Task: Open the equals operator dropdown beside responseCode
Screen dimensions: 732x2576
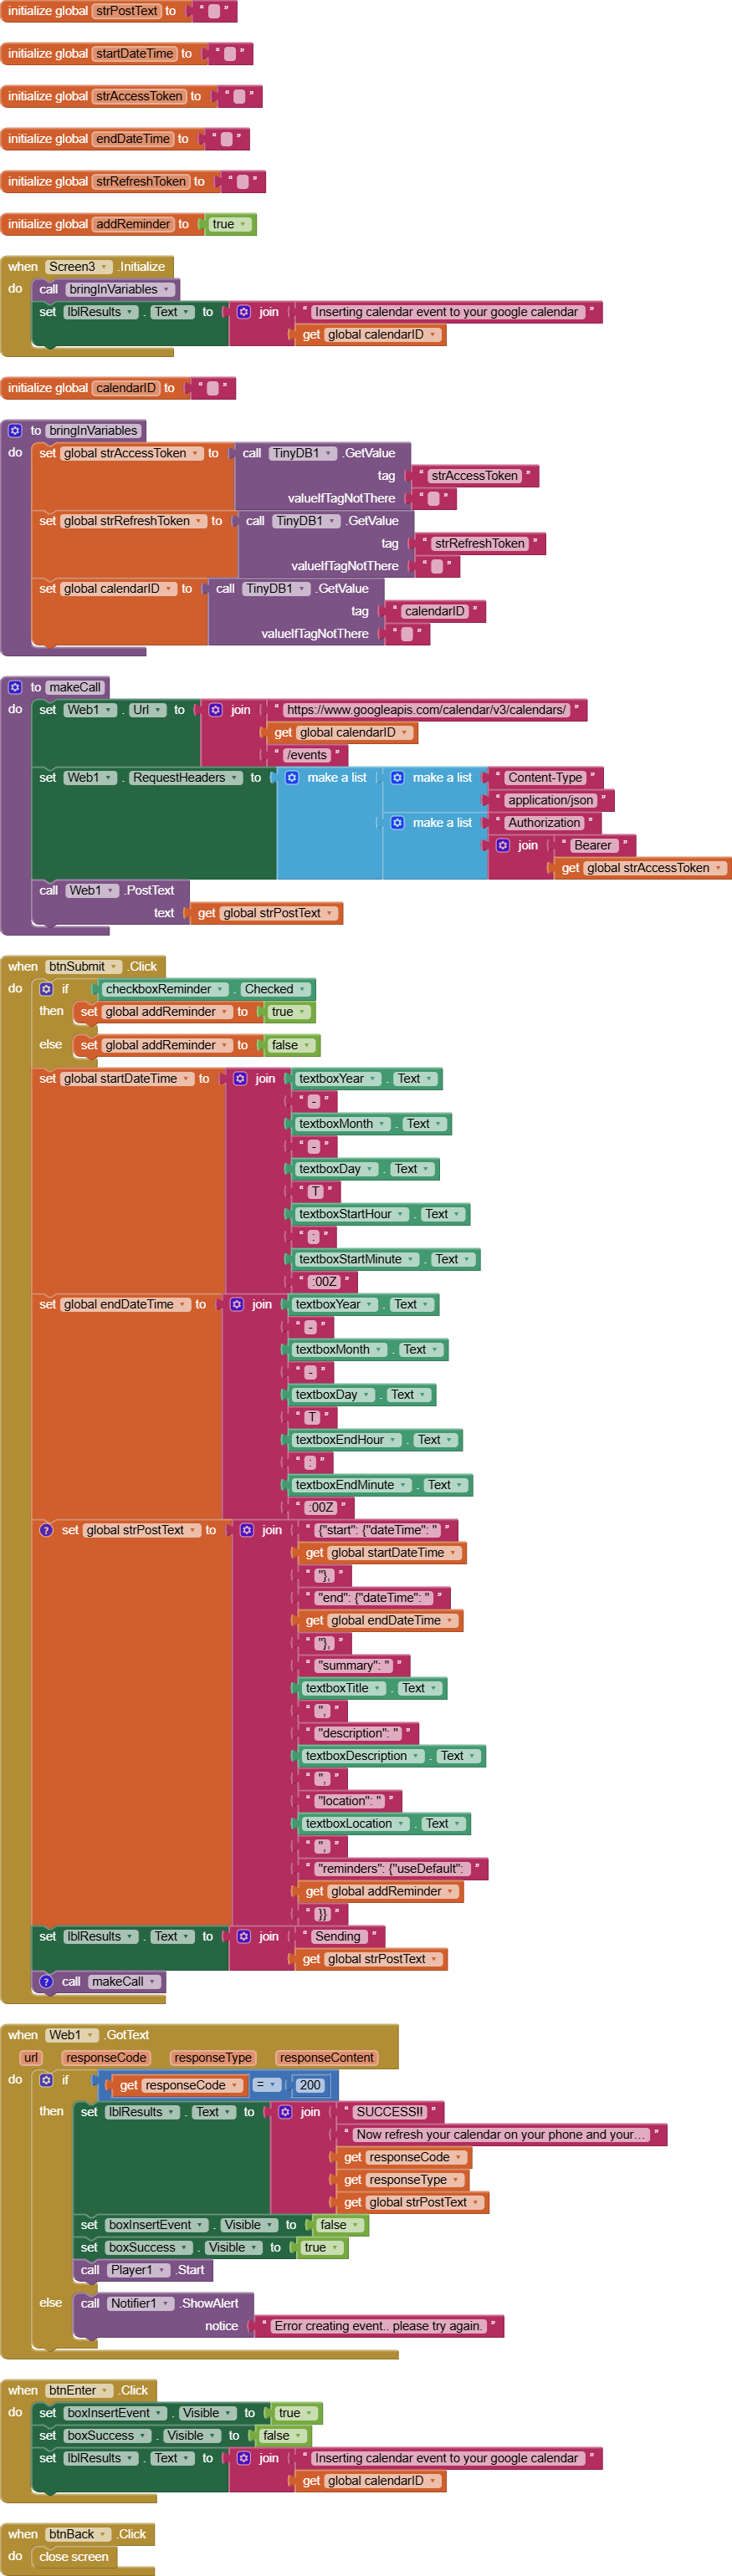Action: [x=266, y=2085]
